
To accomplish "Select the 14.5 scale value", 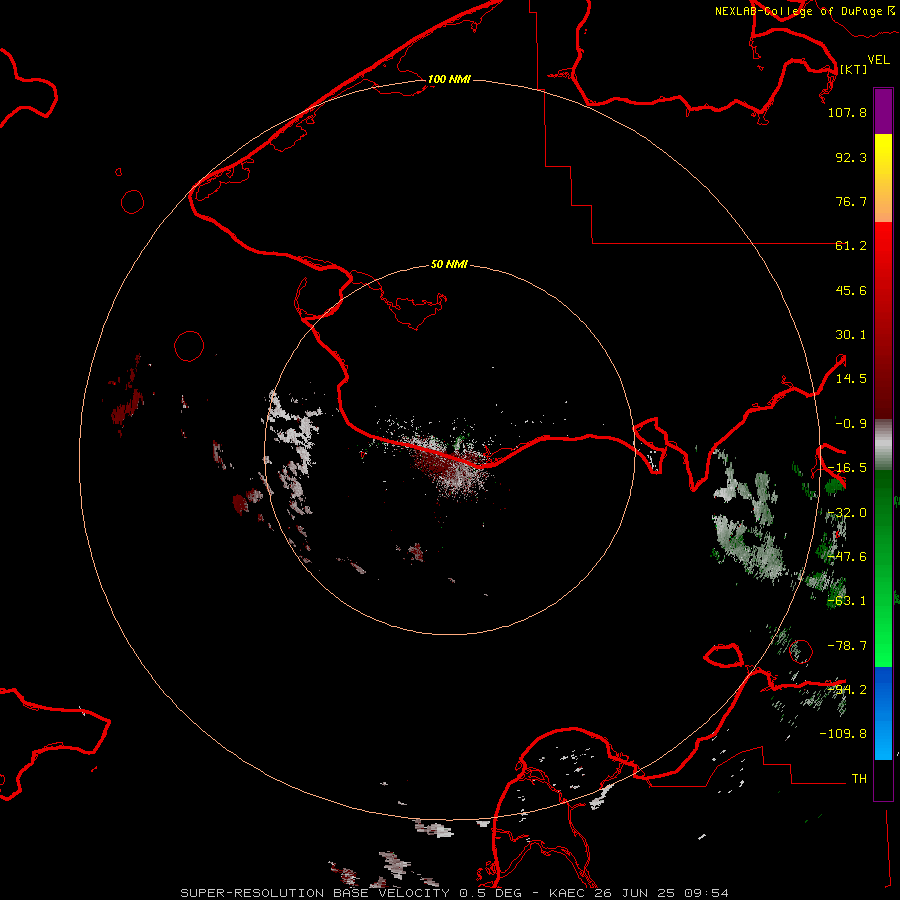I will [851, 379].
